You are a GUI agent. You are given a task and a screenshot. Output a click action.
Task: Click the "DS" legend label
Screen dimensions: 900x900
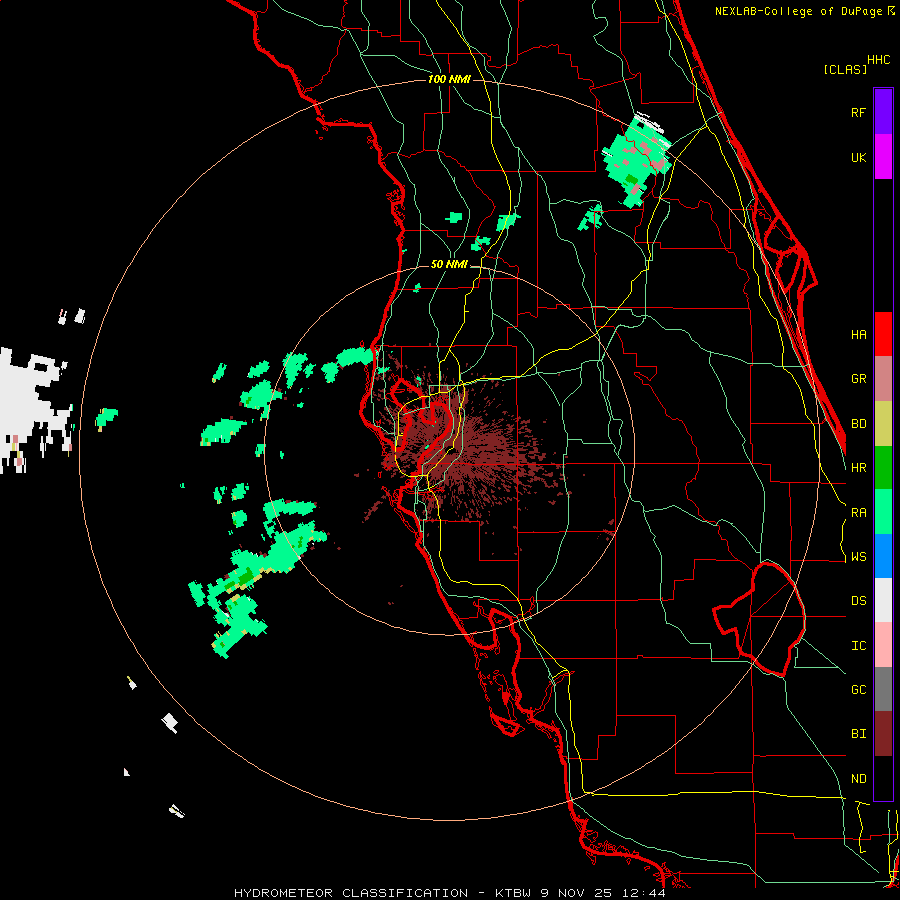point(858,601)
